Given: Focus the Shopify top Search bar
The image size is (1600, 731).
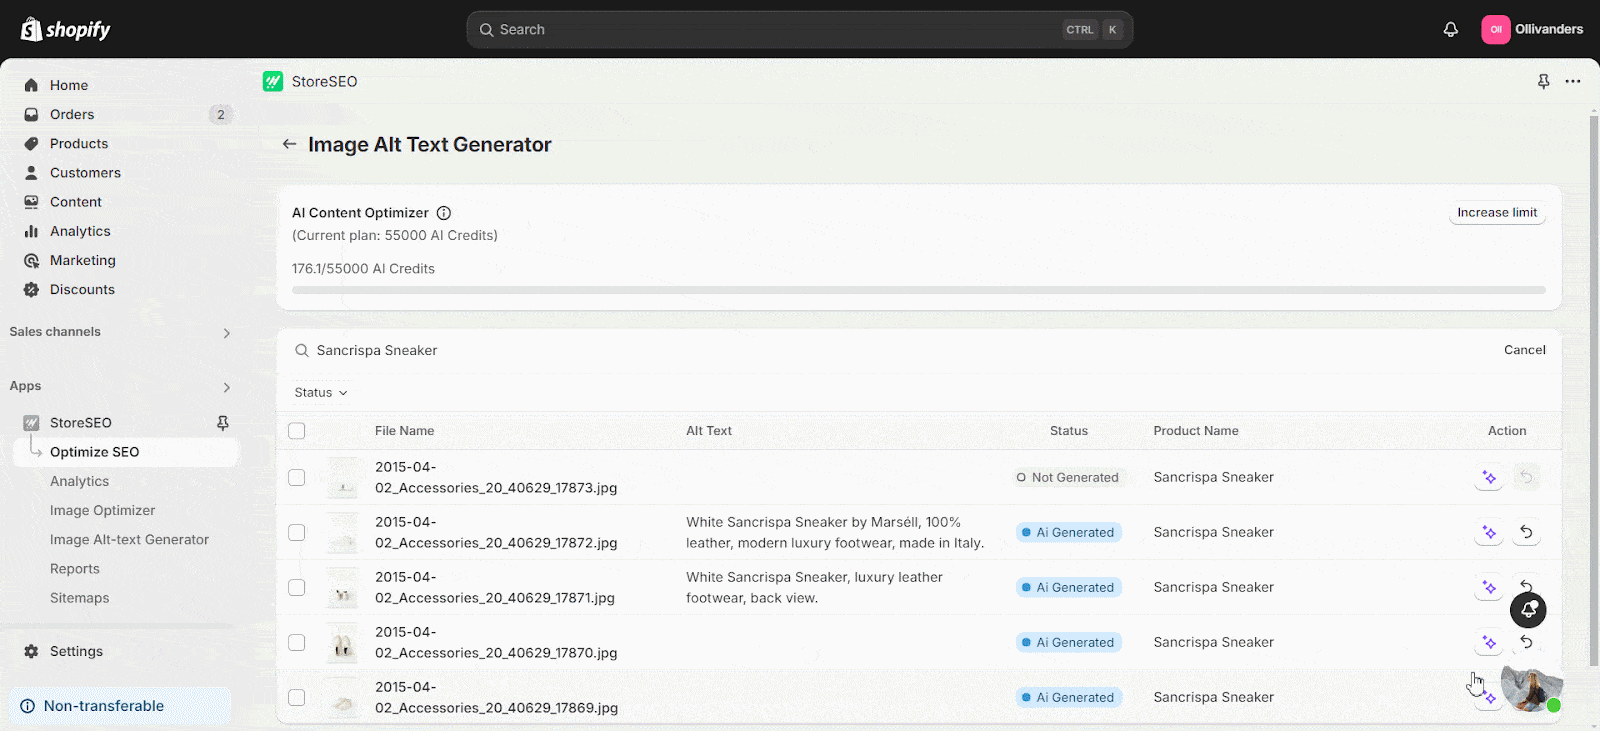Looking at the screenshot, I should point(800,30).
